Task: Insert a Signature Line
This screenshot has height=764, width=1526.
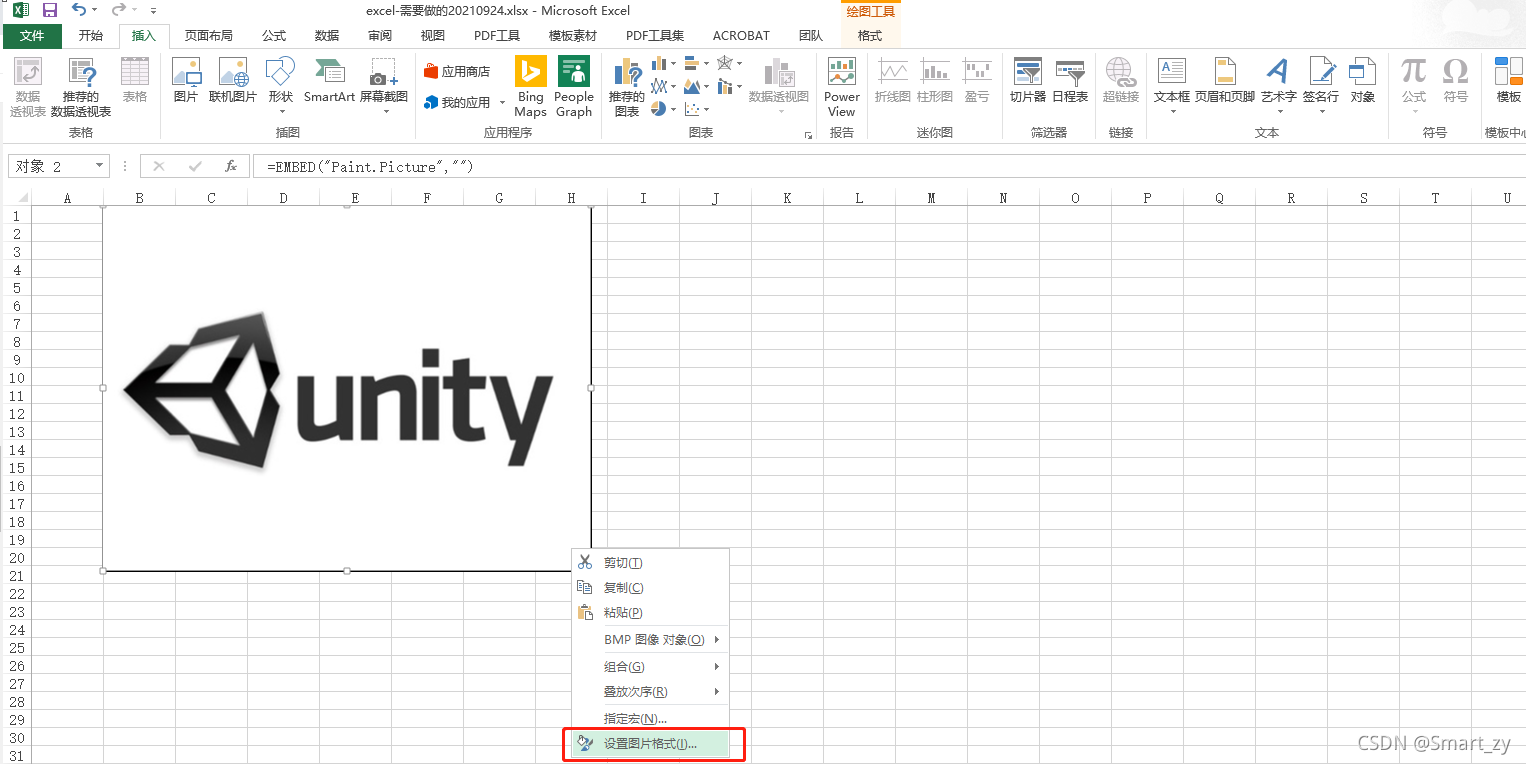Action: coord(1321,85)
